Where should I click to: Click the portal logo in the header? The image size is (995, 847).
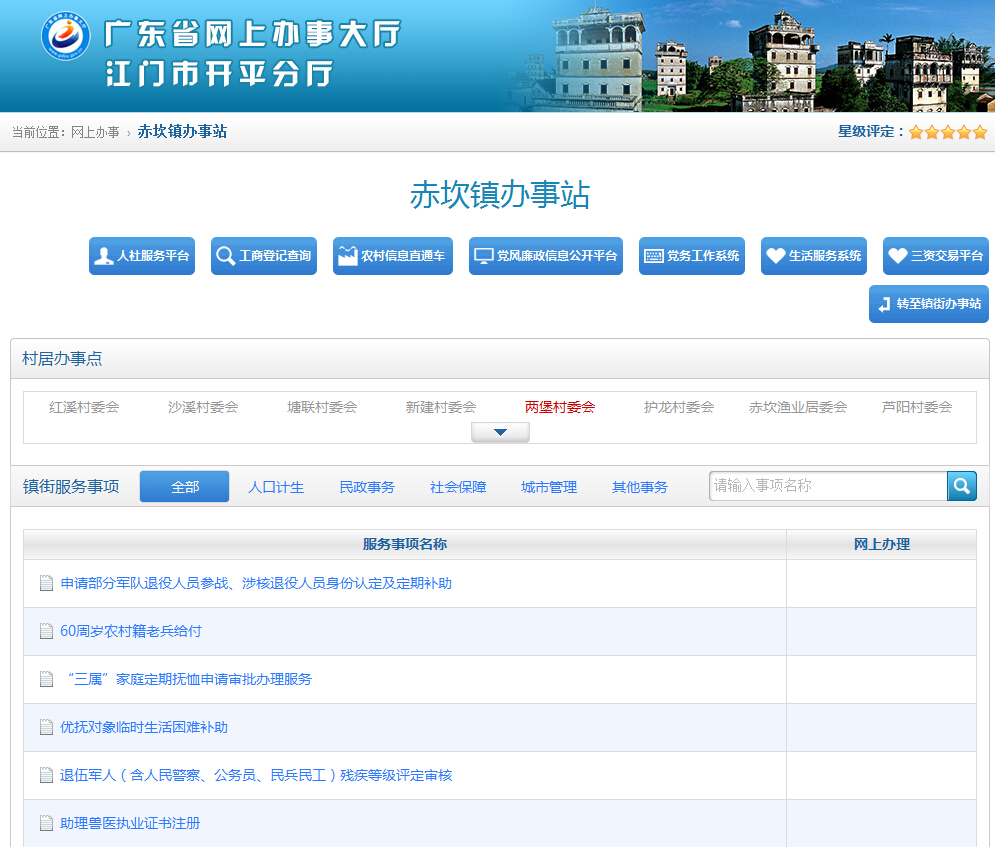[x=65, y=37]
